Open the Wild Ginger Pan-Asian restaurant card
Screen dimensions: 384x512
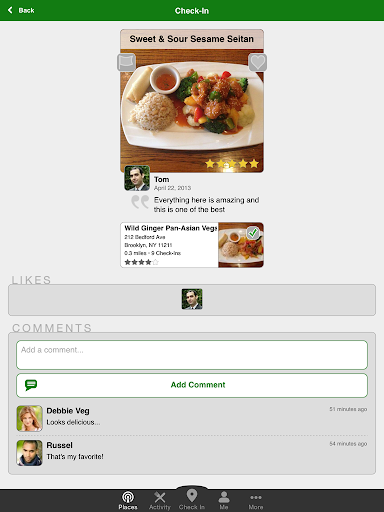[x=192, y=245]
